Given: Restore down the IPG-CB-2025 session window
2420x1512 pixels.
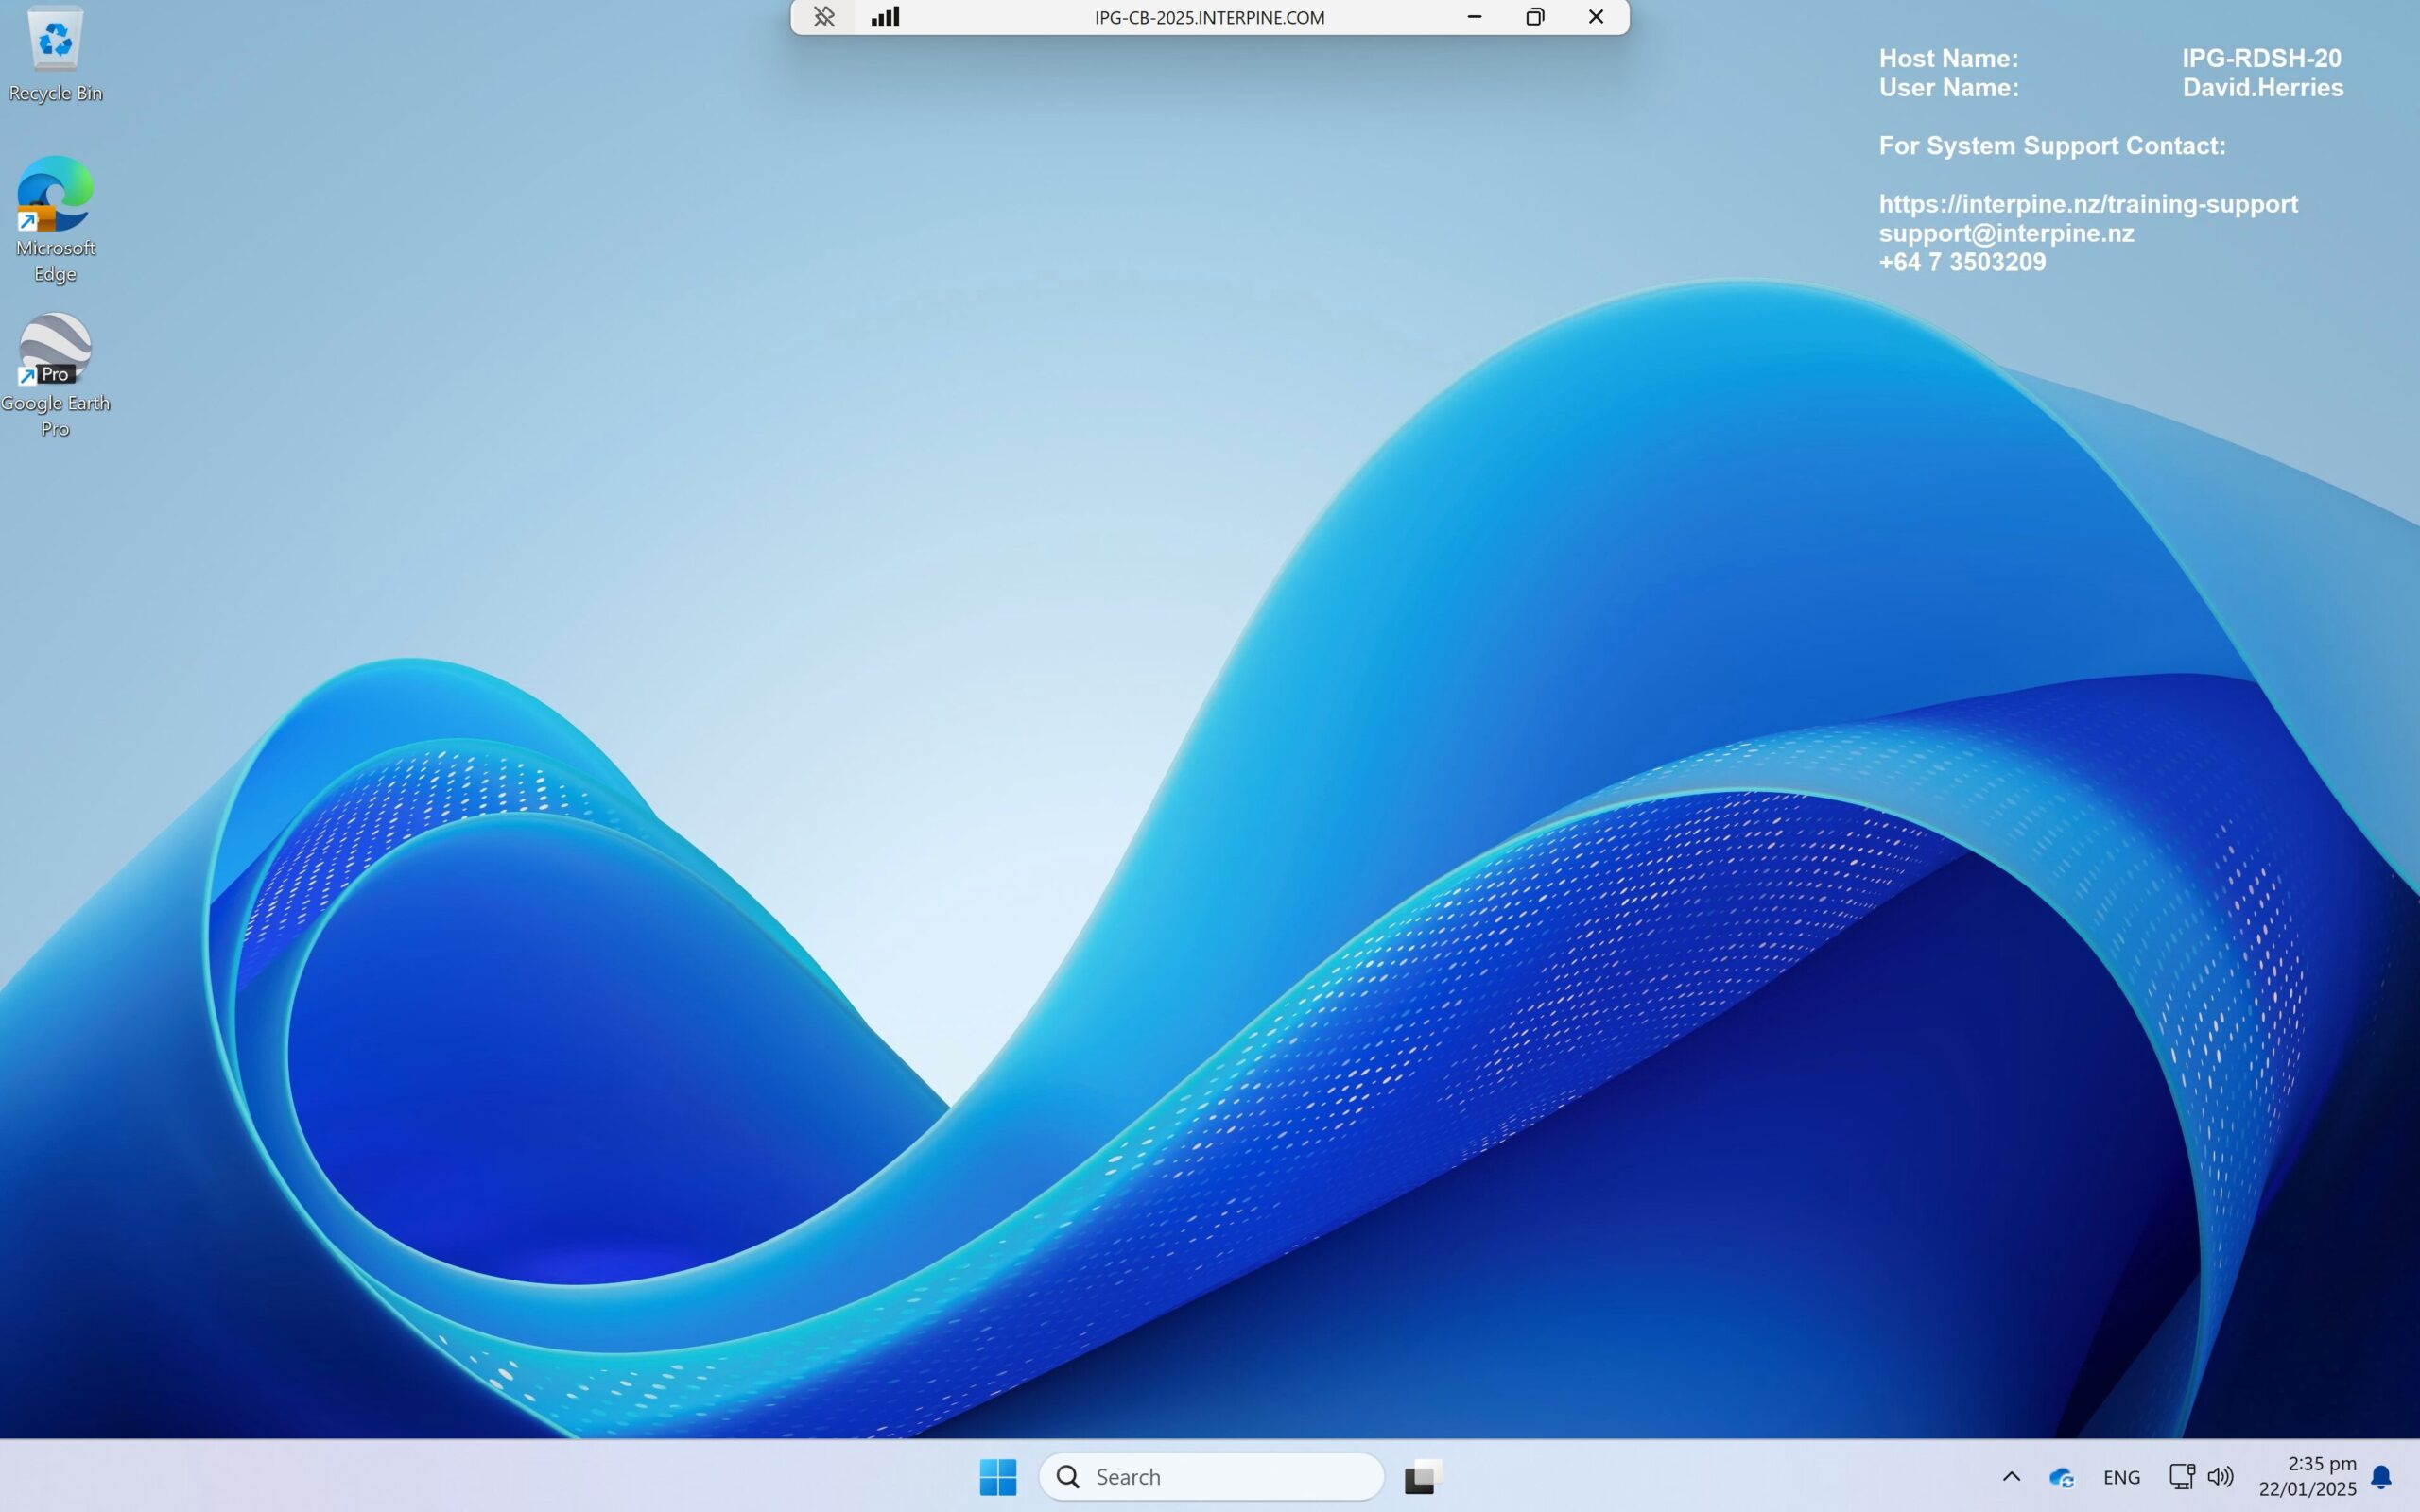Looking at the screenshot, I should coord(1535,16).
